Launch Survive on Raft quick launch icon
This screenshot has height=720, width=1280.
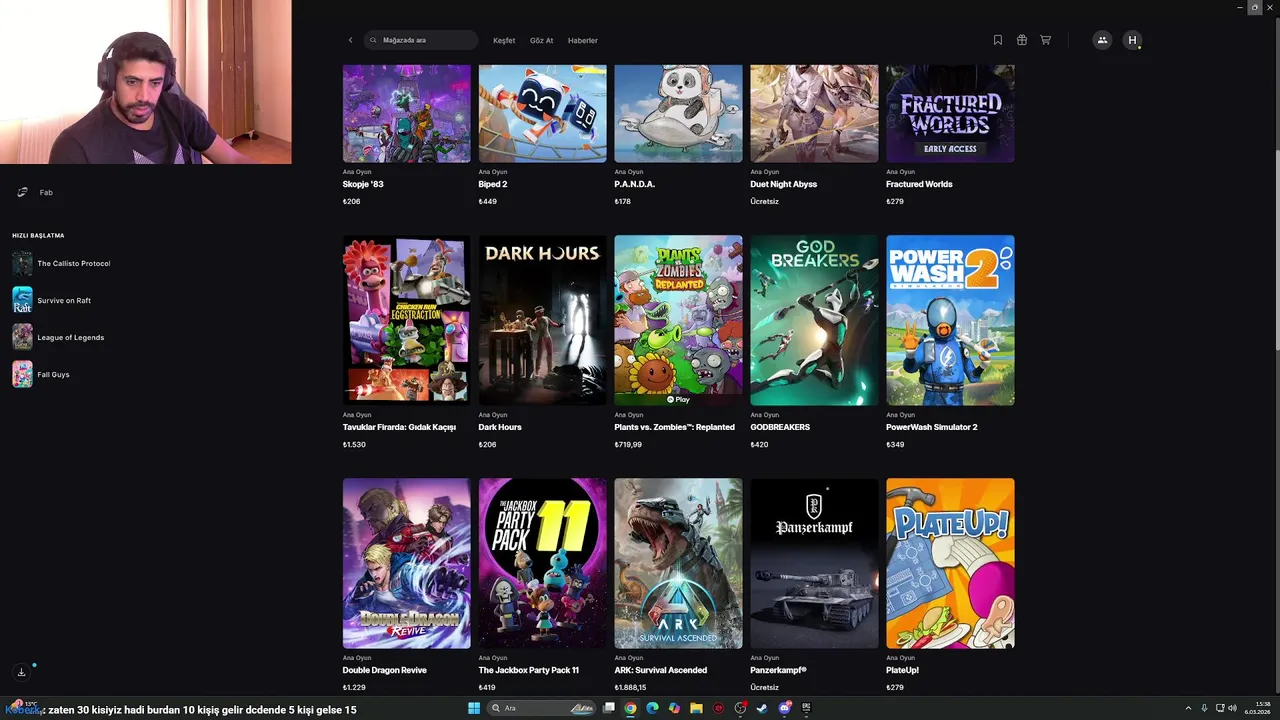click(22, 300)
